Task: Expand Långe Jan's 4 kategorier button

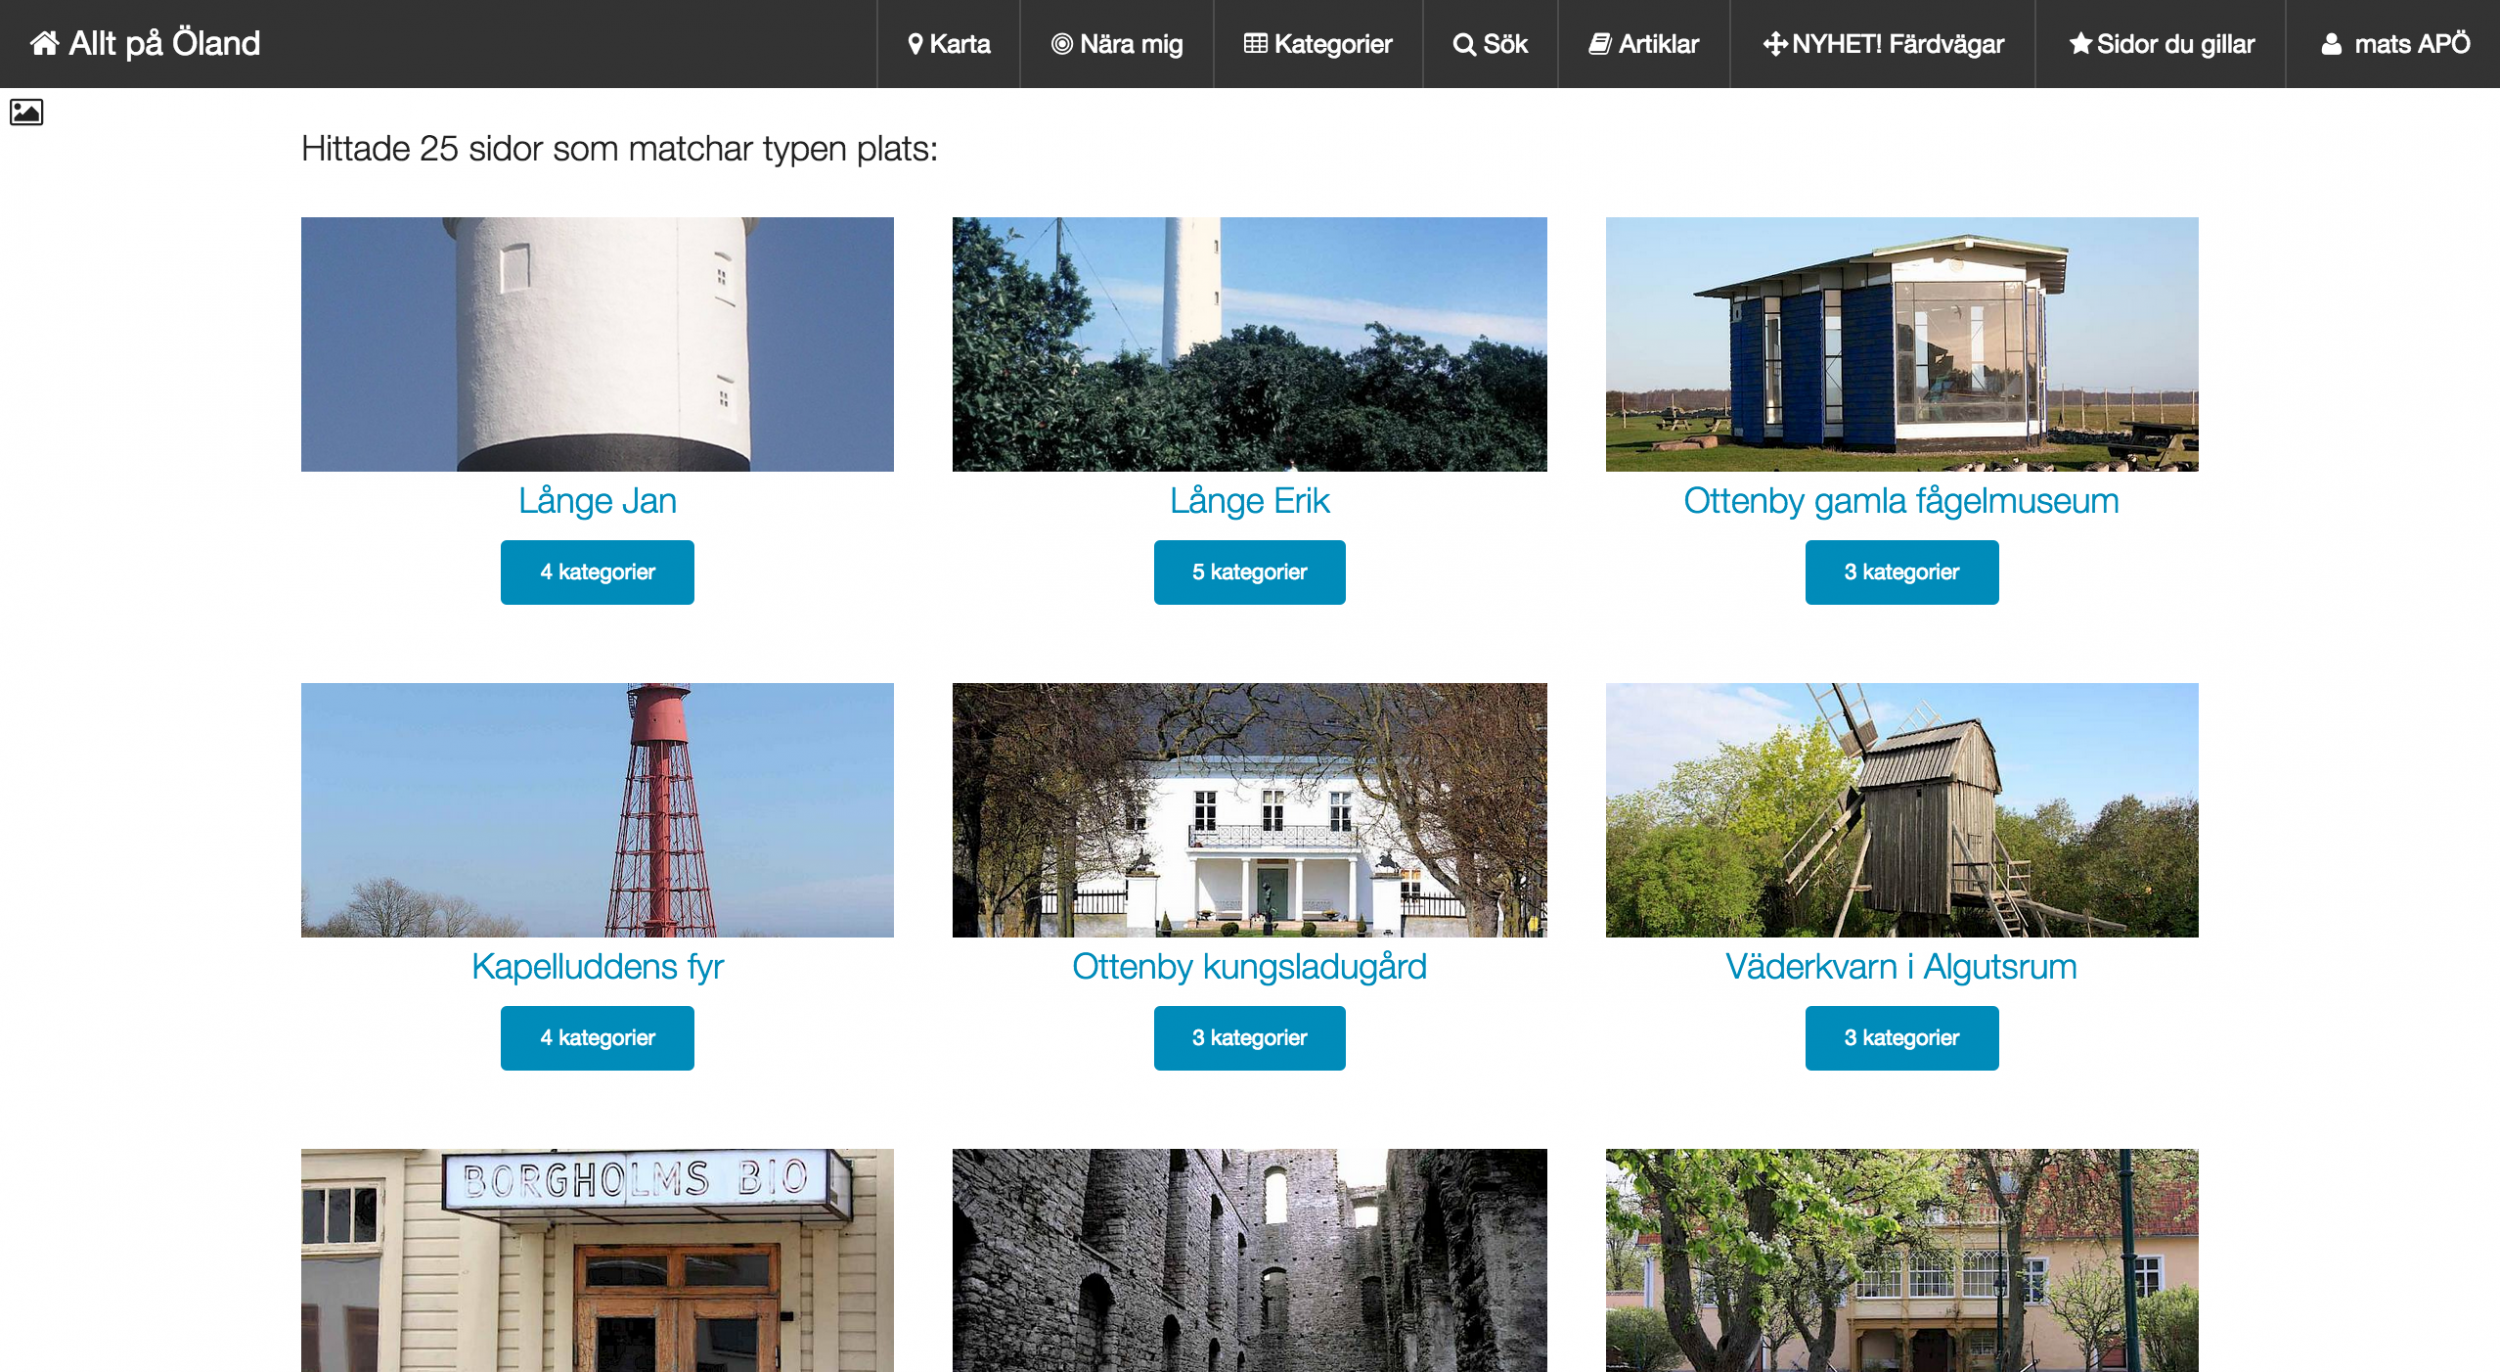Action: (597, 572)
